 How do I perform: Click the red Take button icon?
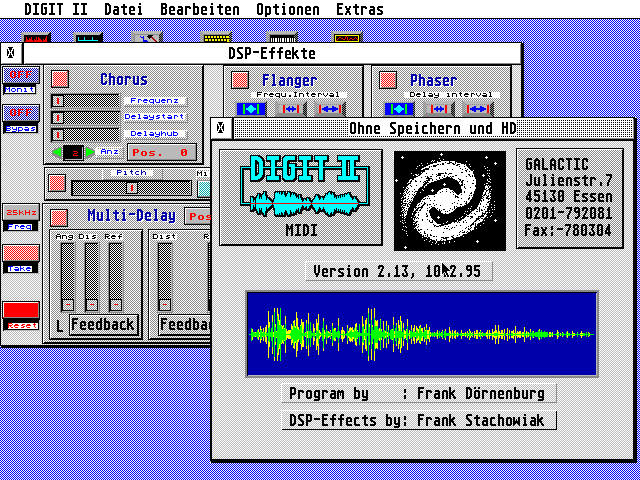[20, 254]
